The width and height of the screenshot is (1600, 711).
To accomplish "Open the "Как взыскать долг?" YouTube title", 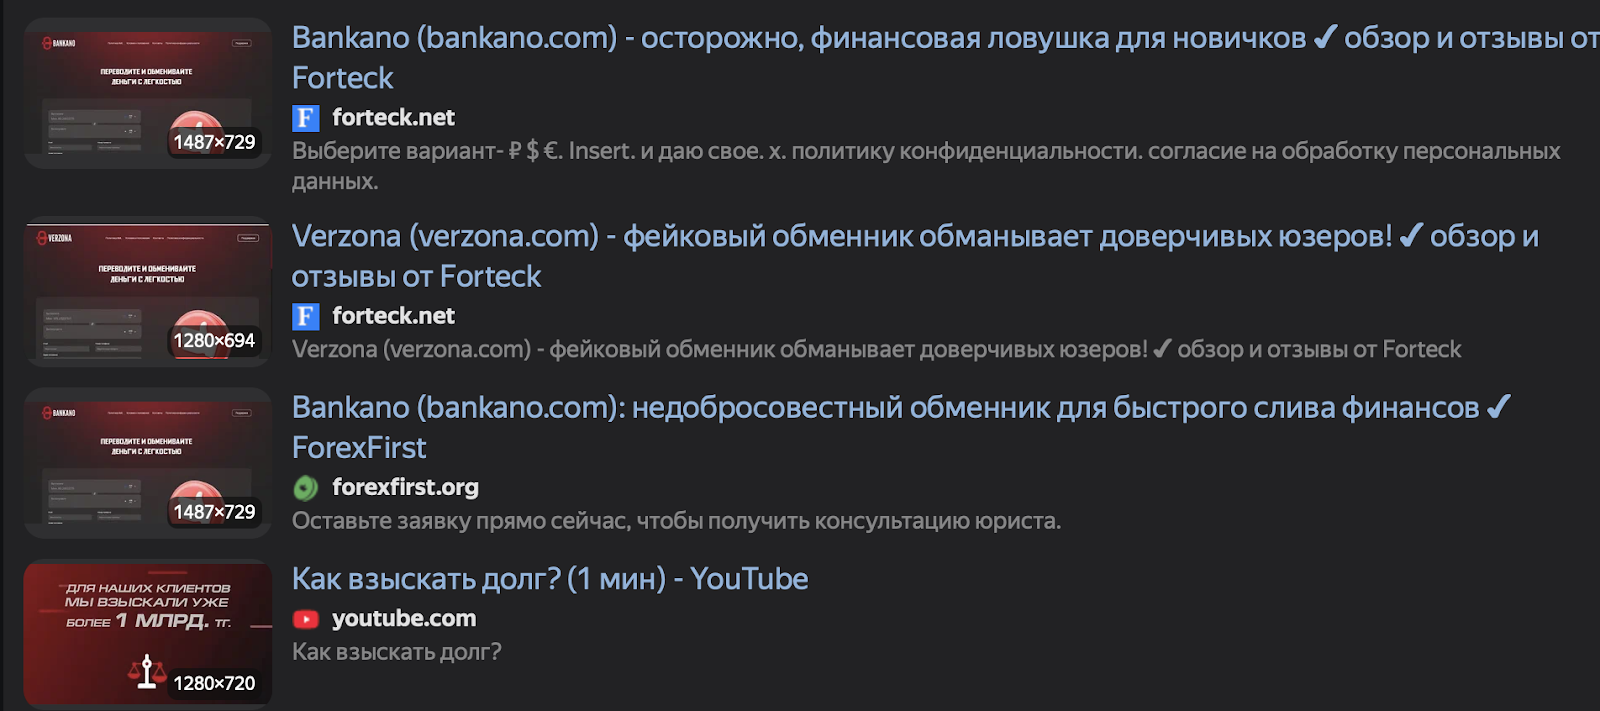I will (549, 579).
